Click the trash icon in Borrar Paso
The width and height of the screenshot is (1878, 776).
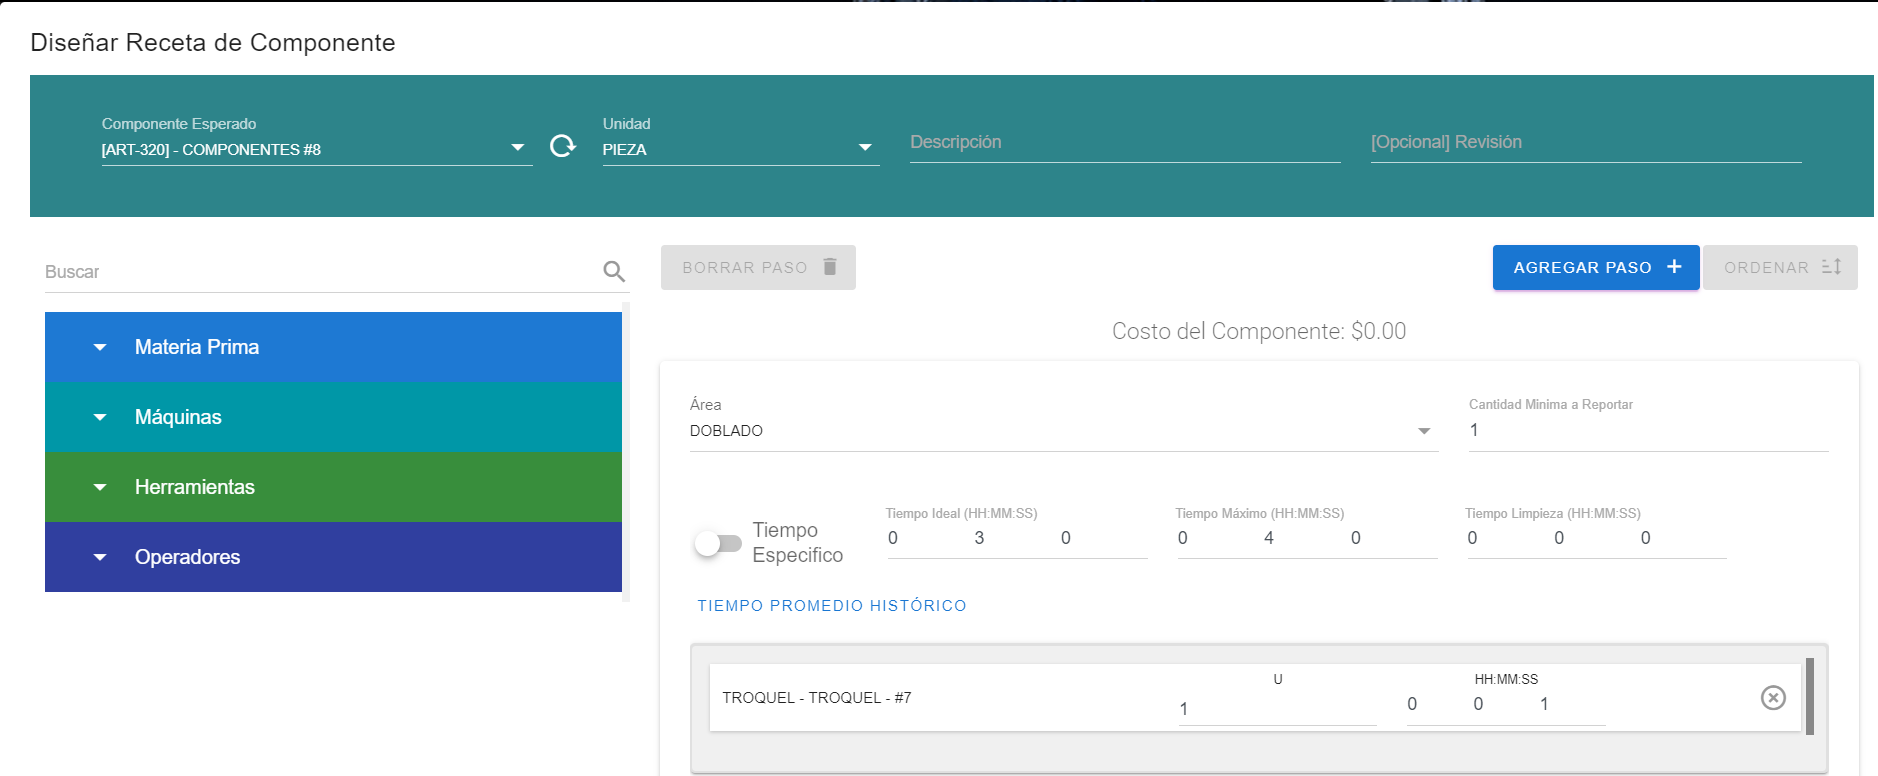(x=830, y=267)
